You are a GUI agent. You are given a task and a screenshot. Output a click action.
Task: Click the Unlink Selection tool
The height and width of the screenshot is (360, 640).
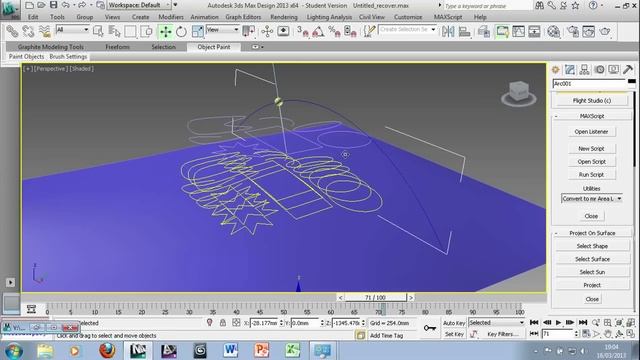pyautogui.click(x=28, y=31)
